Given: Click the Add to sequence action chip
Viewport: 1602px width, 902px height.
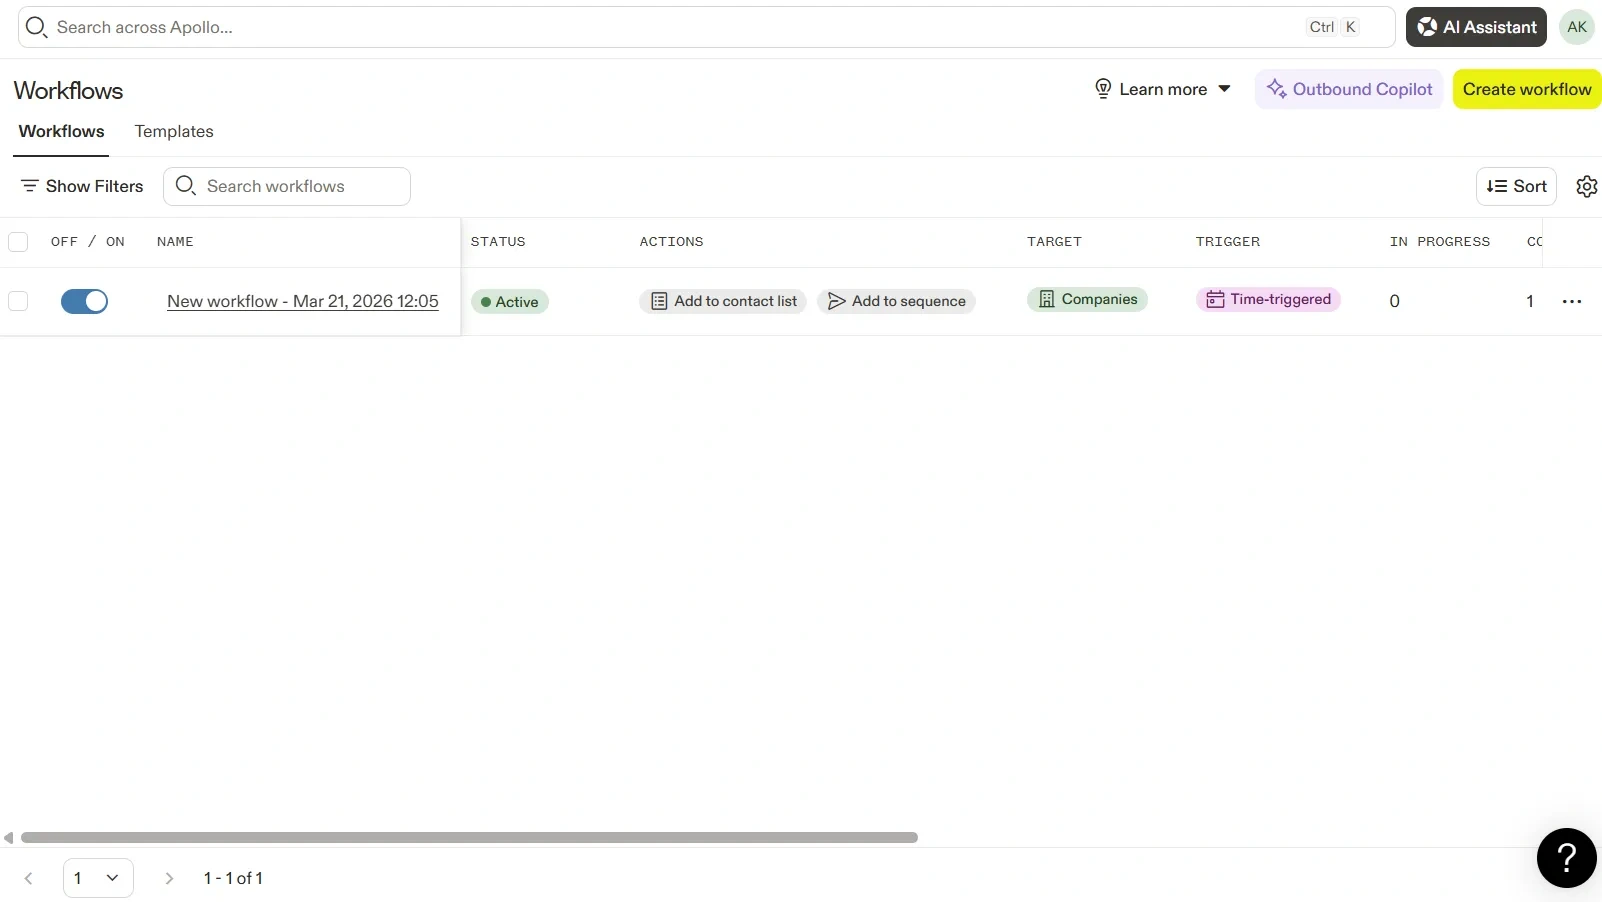Looking at the screenshot, I should [x=896, y=301].
